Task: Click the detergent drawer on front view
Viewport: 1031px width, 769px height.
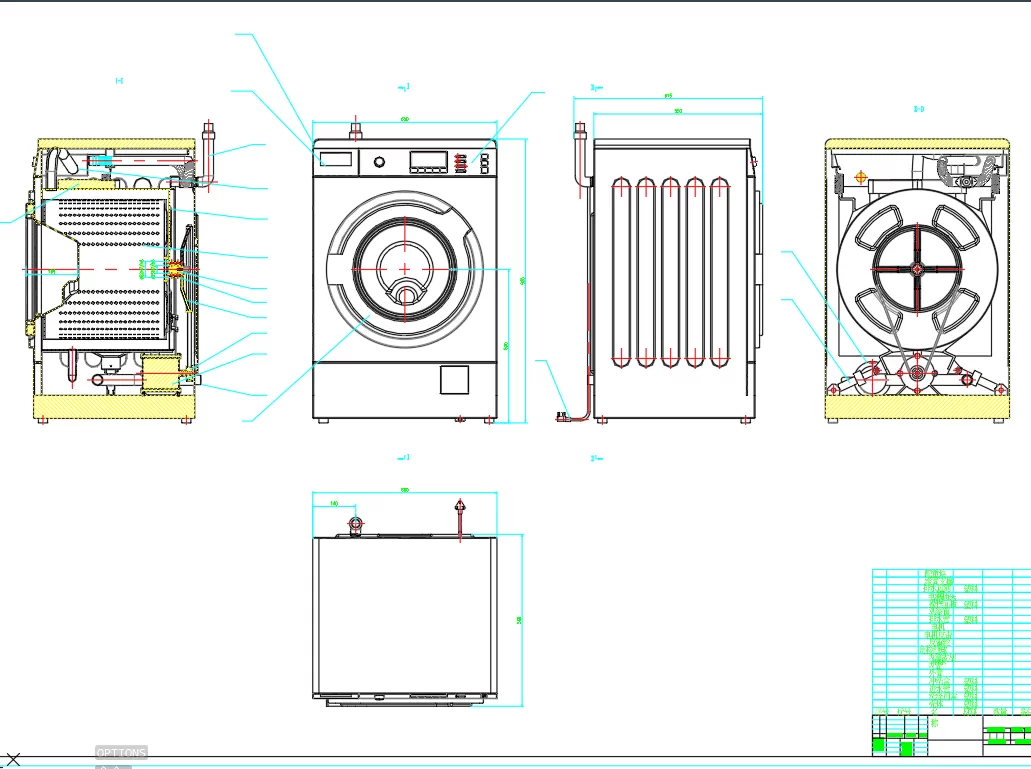Action: [x=335, y=160]
